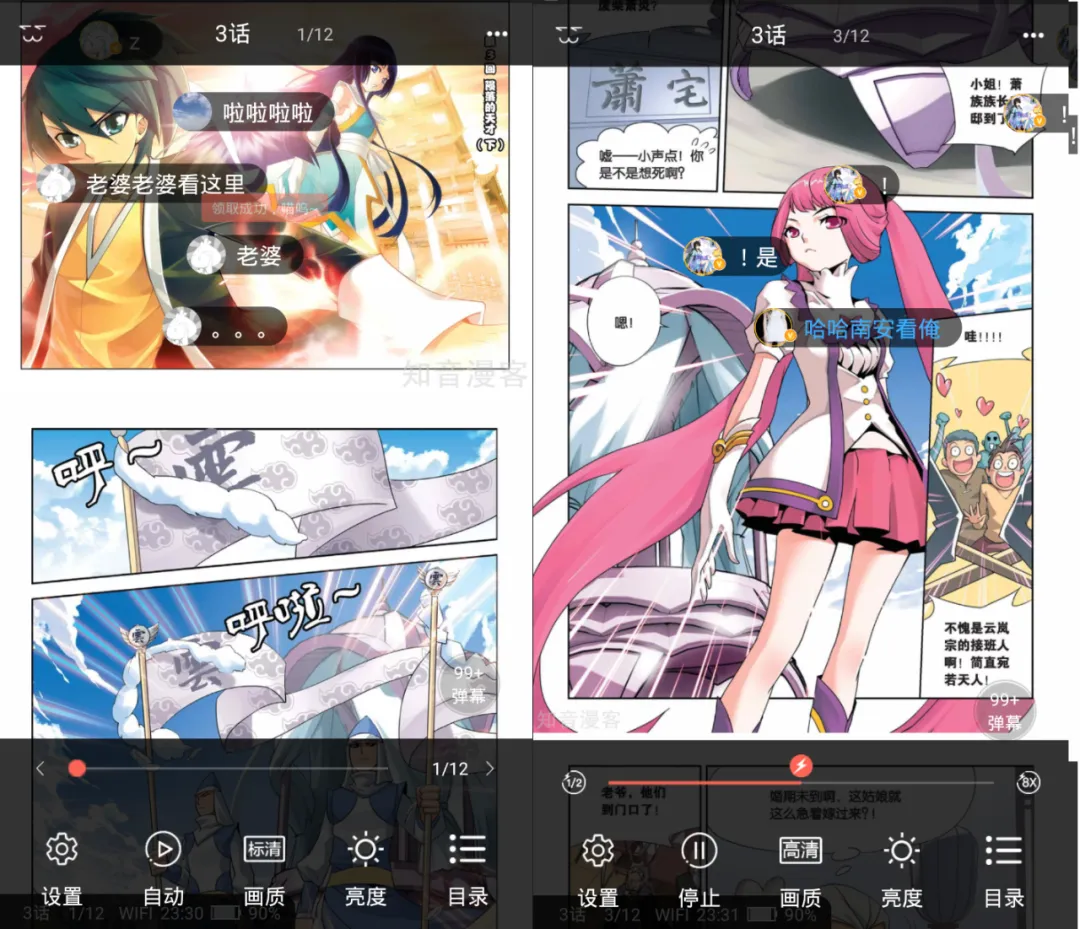Image resolution: width=1080 pixels, height=929 pixels.
Task: Open 亮度 brightness on the 1/12 reader screen
Action: tap(365, 849)
